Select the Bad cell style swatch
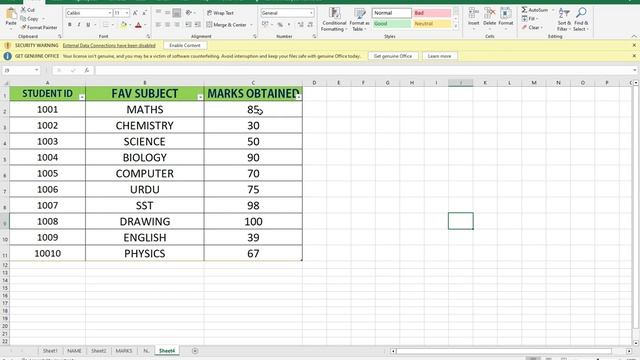Image resolution: width=640 pixels, height=360 pixels. [x=432, y=13]
